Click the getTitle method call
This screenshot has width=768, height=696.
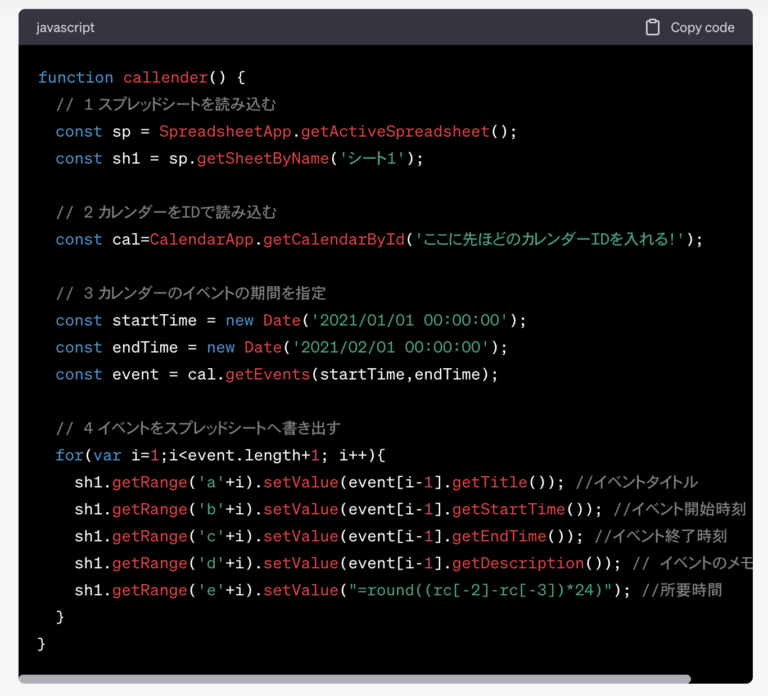pyautogui.click(x=490, y=482)
